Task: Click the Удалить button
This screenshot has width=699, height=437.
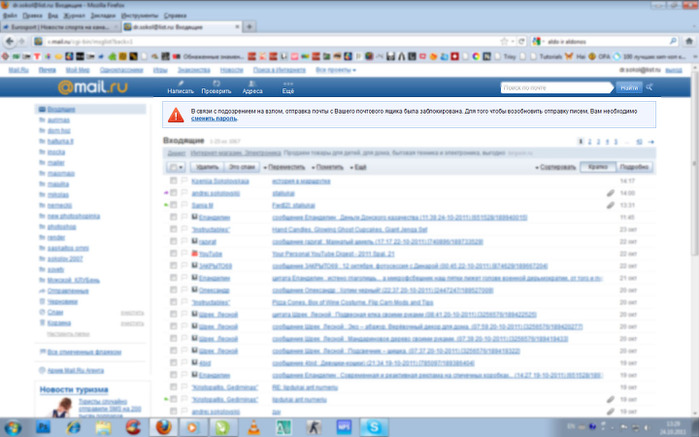Action: pyautogui.click(x=207, y=167)
